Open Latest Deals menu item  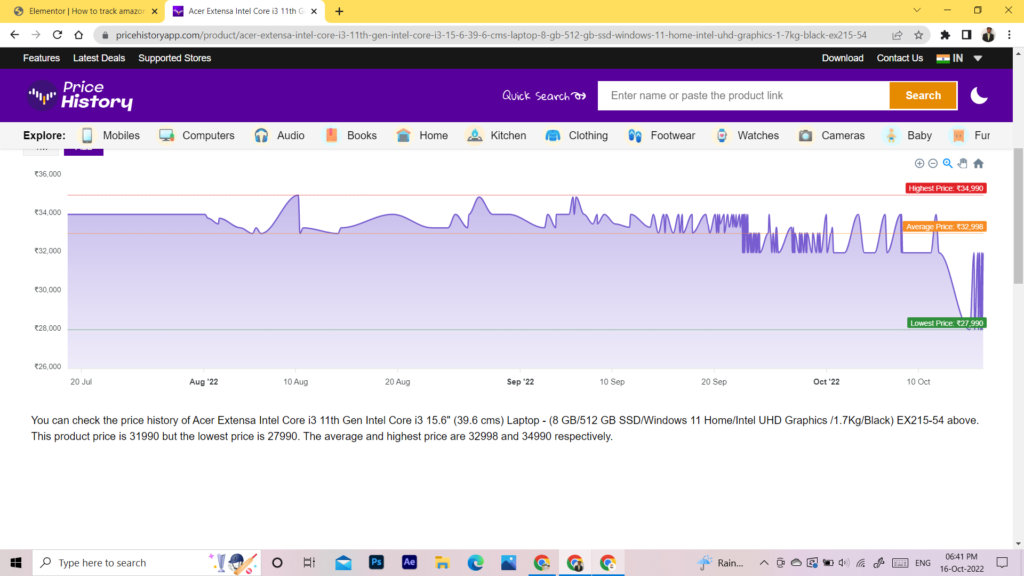tap(99, 58)
